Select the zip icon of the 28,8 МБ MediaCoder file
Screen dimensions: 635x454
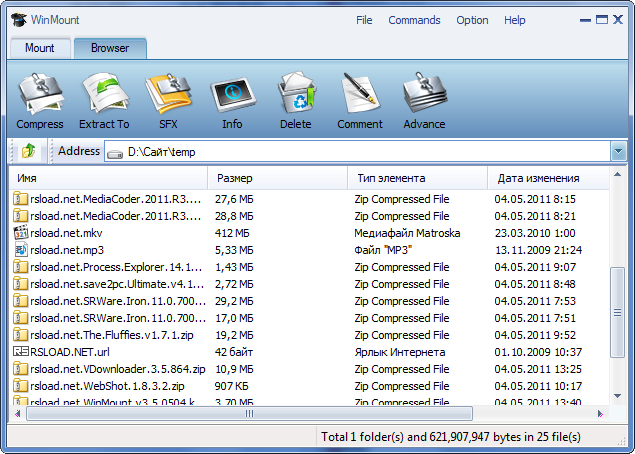point(20,216)
